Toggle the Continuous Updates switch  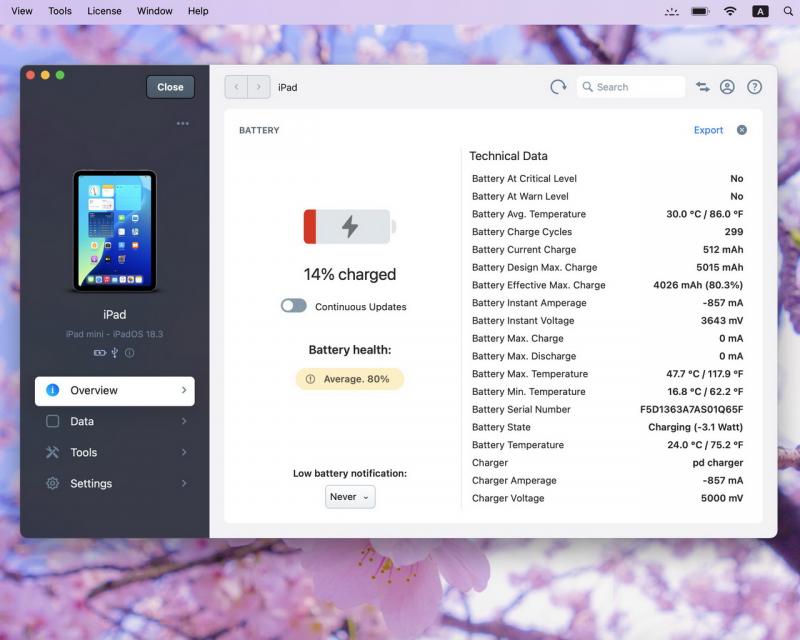294,306
